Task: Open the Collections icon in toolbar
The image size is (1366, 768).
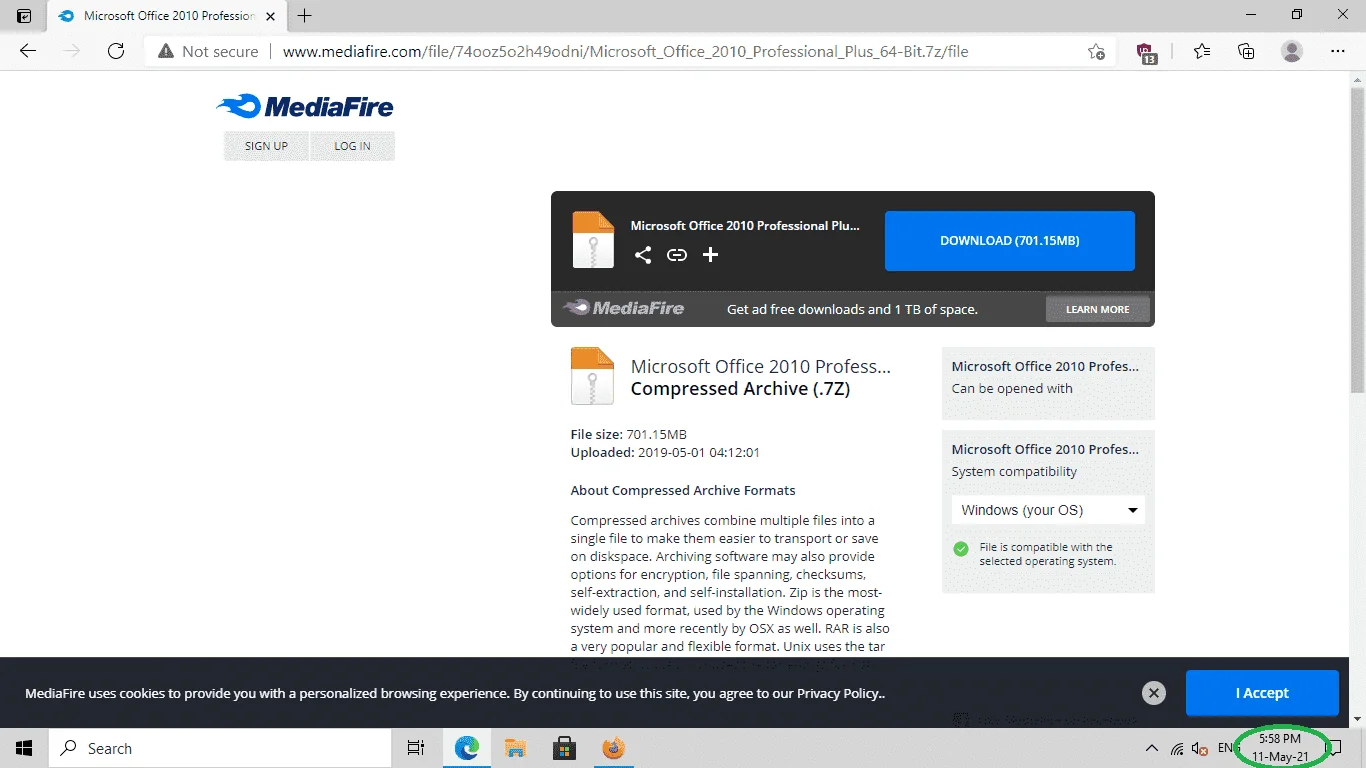Action: coord(1246,51)
